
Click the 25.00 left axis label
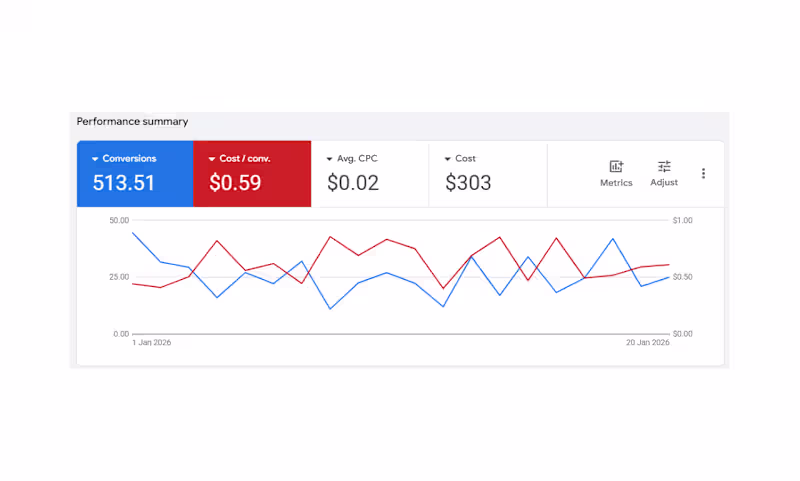tap(119, 277)
